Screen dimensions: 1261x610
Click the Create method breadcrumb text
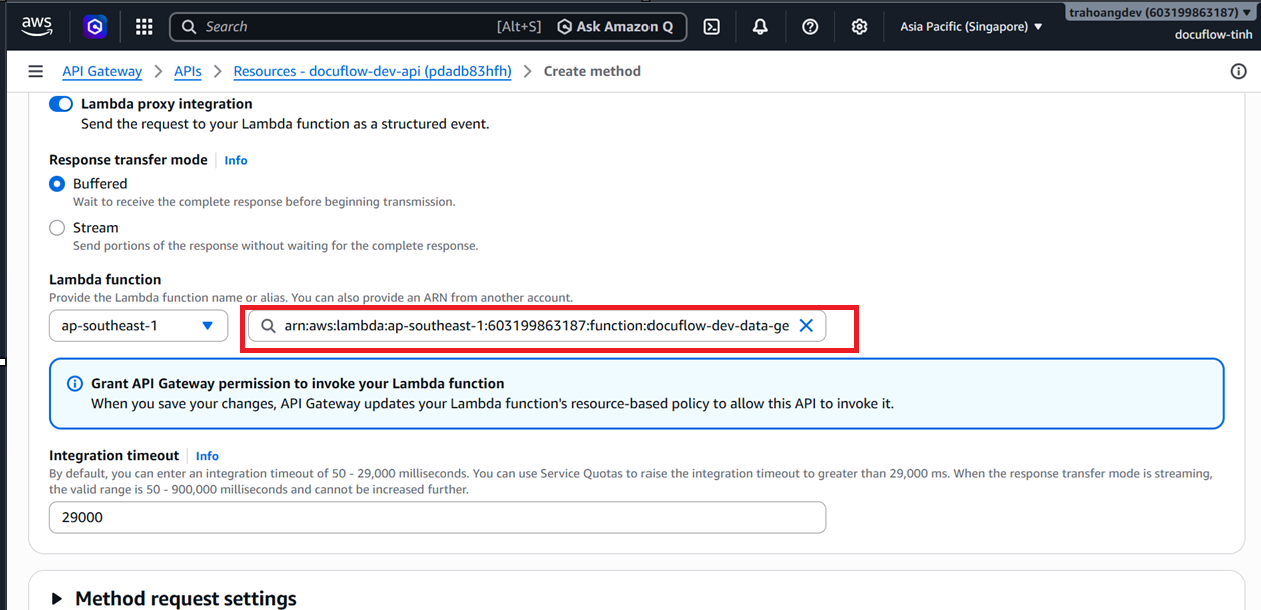[x=592, y=71]
